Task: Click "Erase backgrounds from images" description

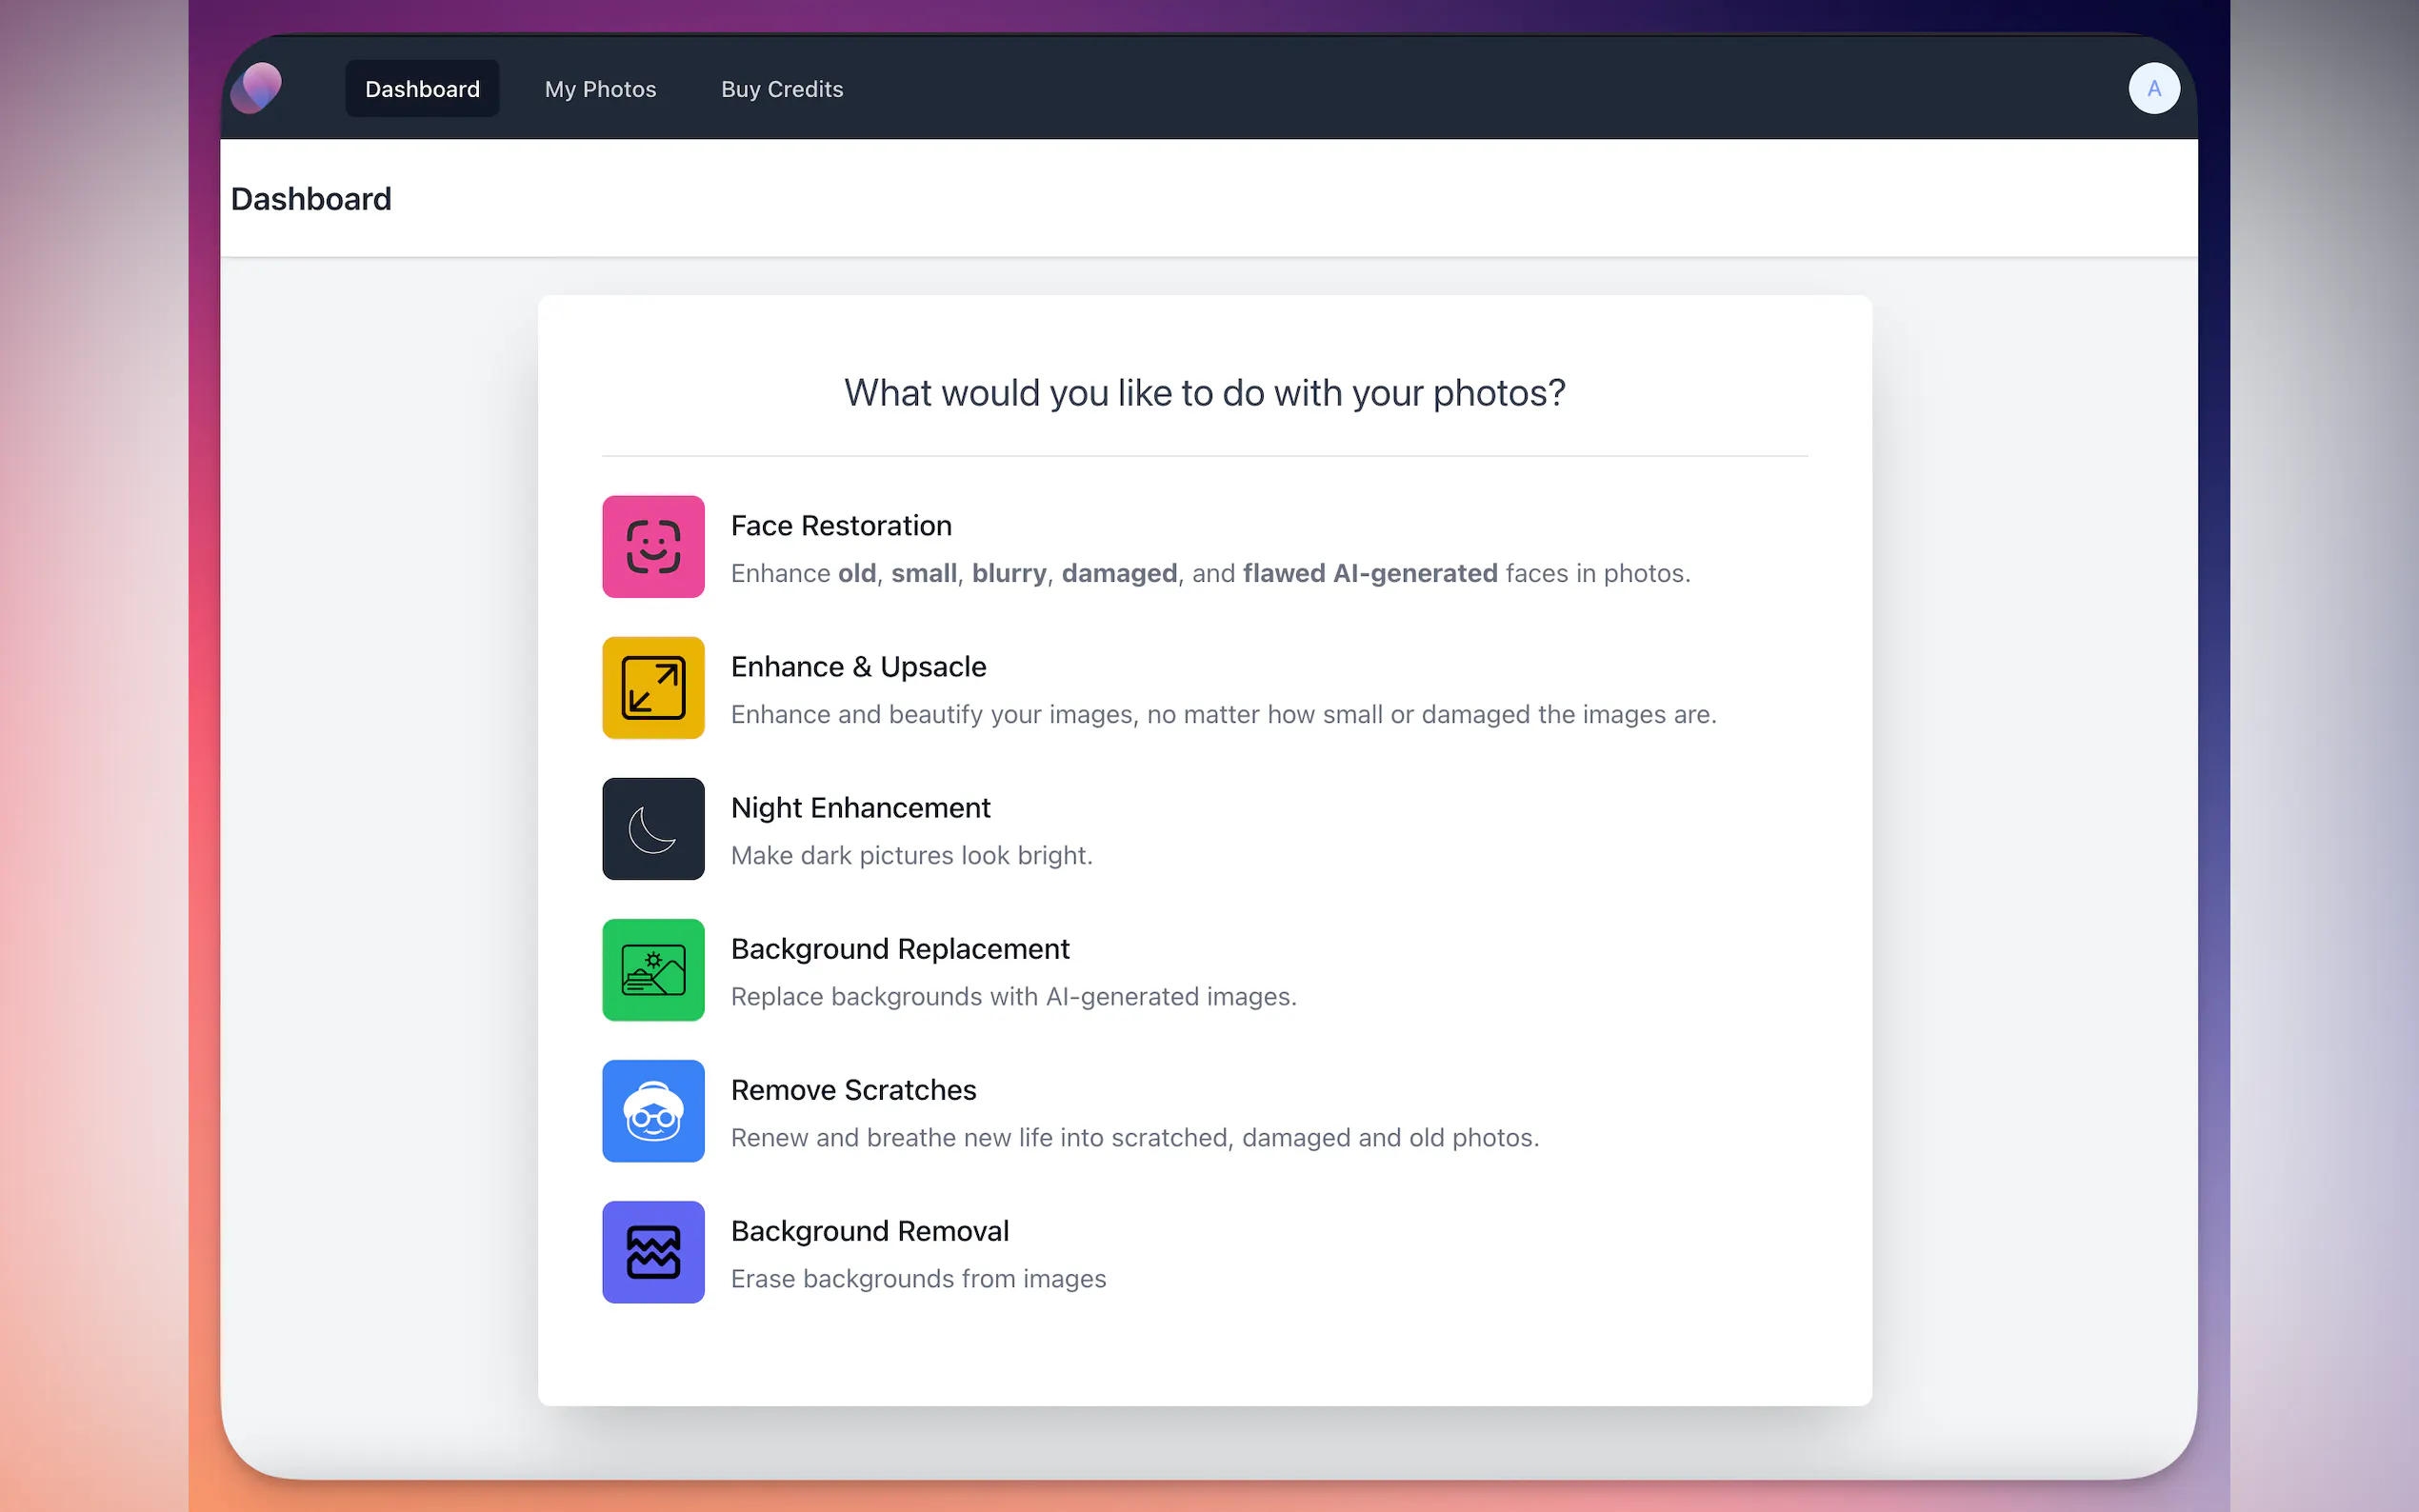Action: pyautogui.click(x=918, y=1279)
